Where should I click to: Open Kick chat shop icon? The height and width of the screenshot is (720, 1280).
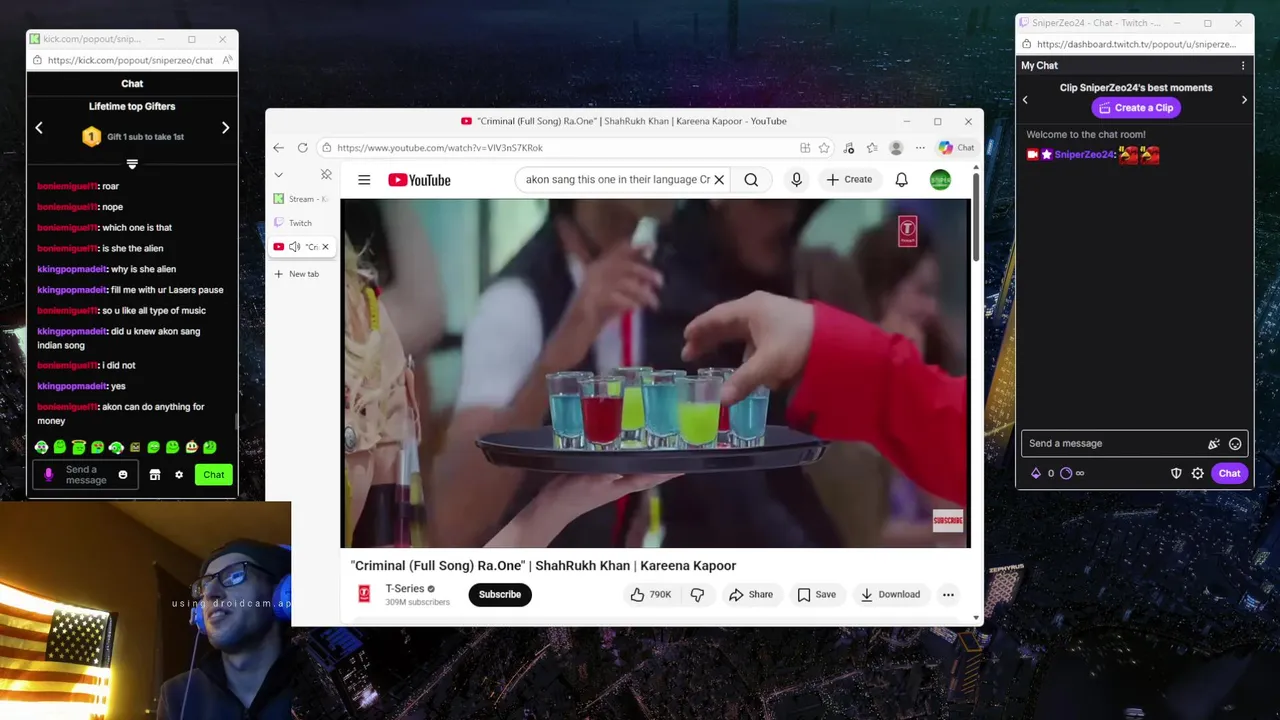(155, 475)
